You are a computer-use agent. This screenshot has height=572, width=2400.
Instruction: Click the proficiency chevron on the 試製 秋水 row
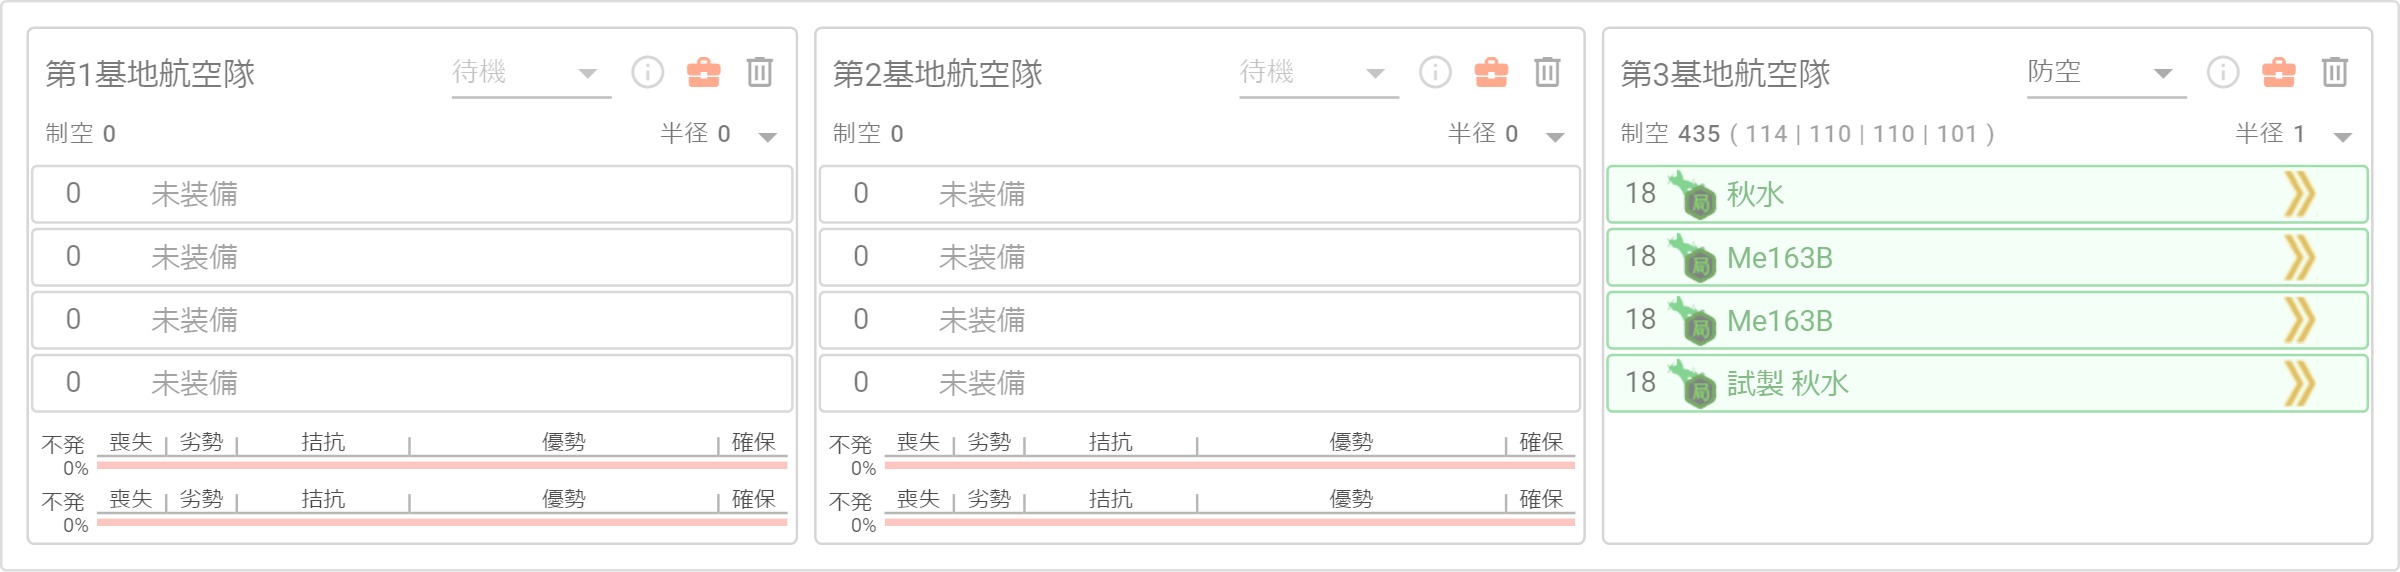click(x=2300, y=383)
